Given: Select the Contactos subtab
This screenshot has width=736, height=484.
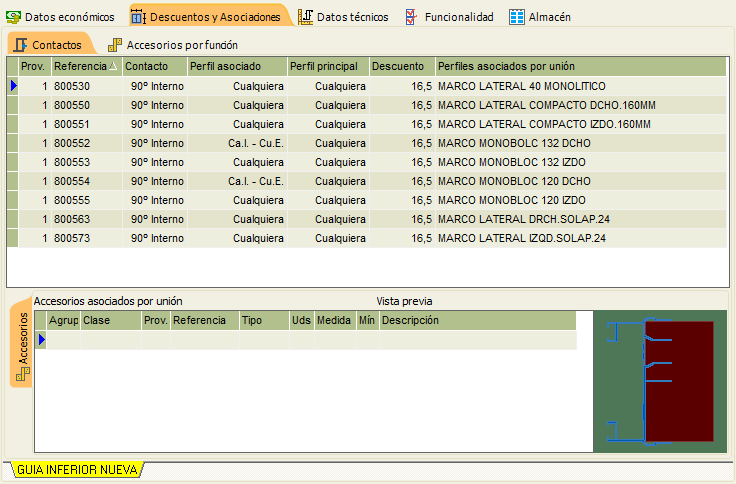Looking at the screenshot, I should tap(50, 44).
